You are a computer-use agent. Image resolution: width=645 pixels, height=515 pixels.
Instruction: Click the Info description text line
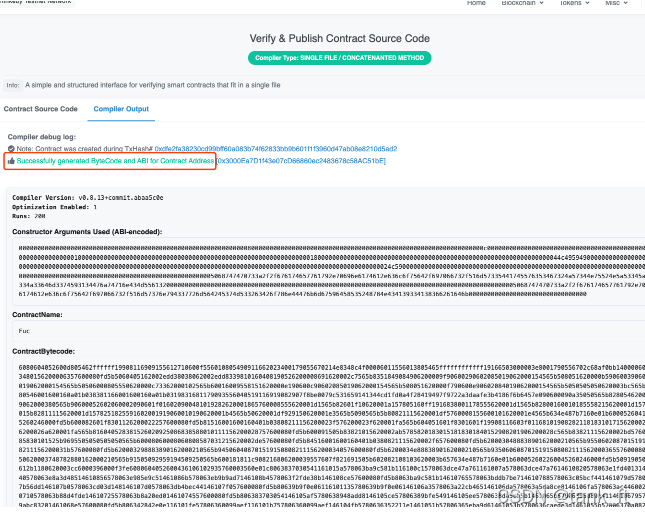tap(153, 85)
